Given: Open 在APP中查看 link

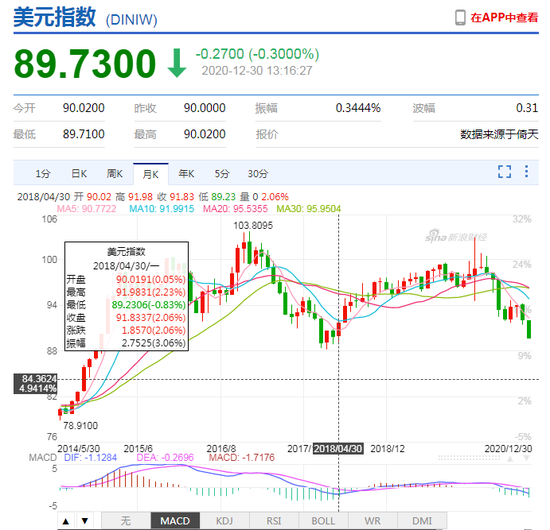Looking at the screenshot, I should [504, 18].
